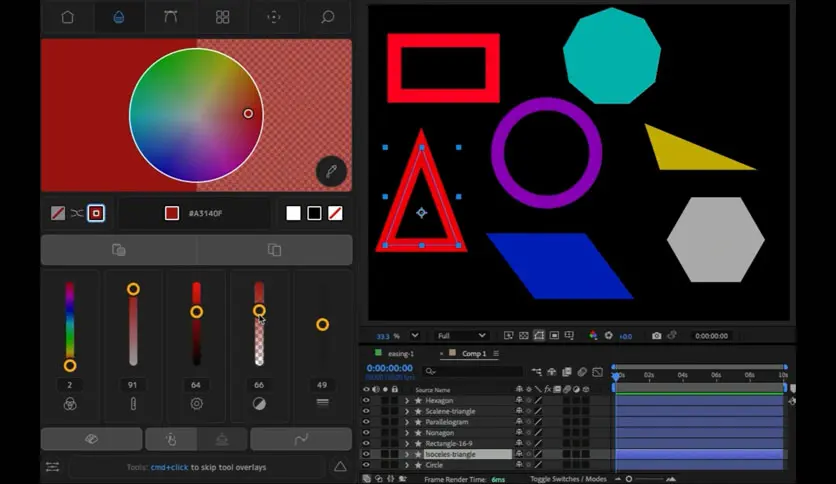Image resolution: width=836 pixels, height=484 pixels.
Task: Click the preview time 0:00:00:00 in the viewer
Action: (x=711, y=336)
